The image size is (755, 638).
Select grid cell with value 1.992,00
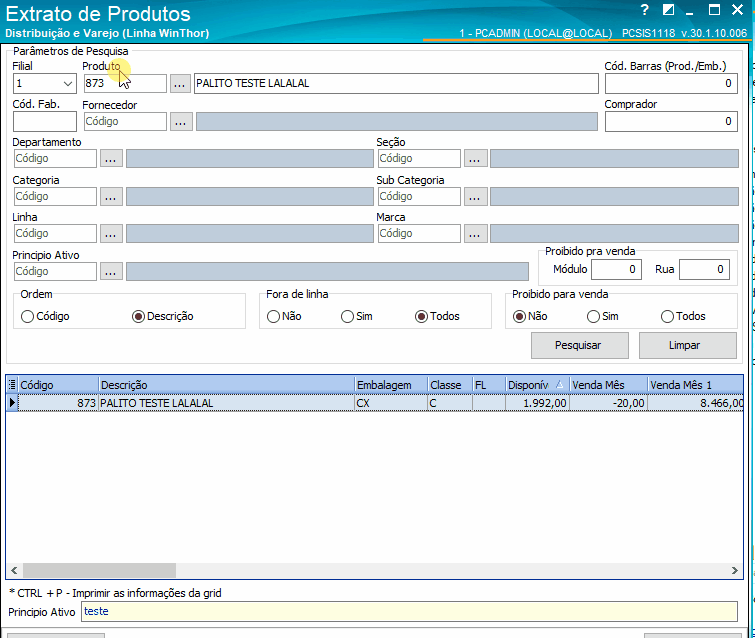tap(537, 403)
